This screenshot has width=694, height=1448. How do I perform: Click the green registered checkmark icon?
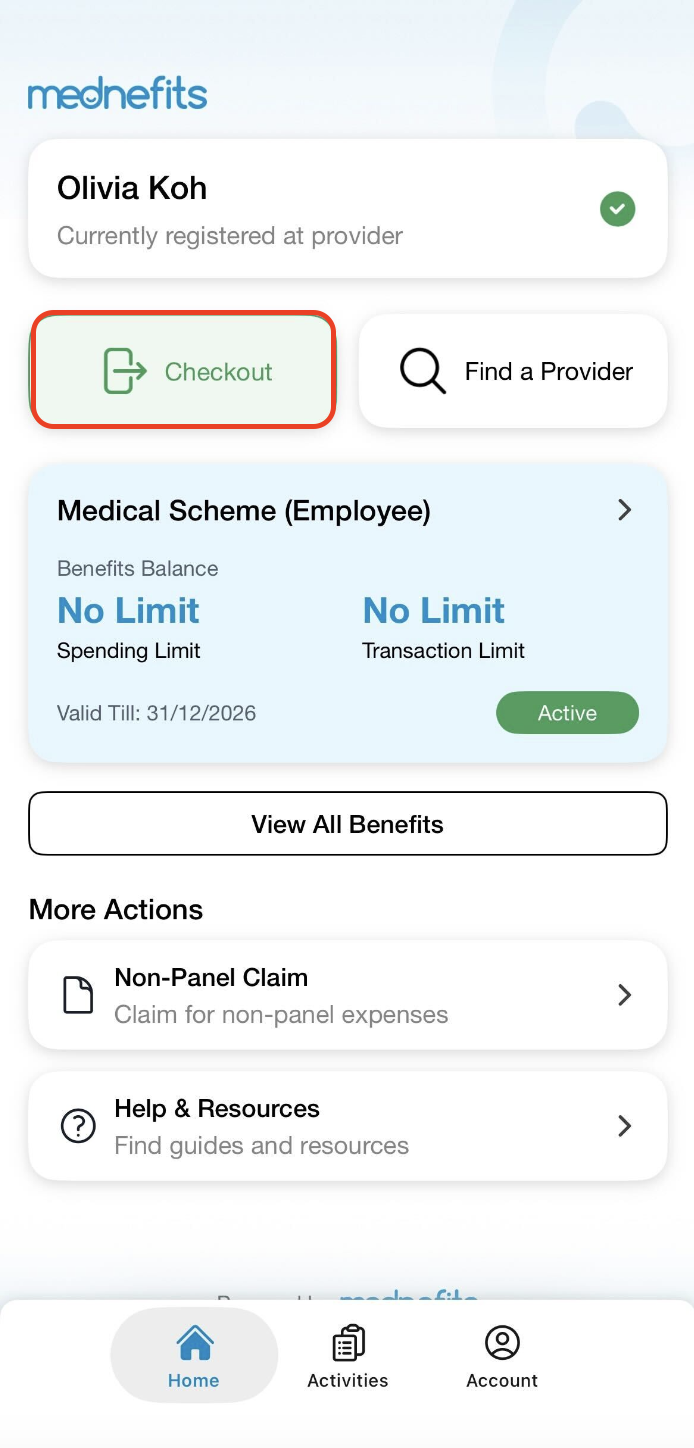[617, 209]
